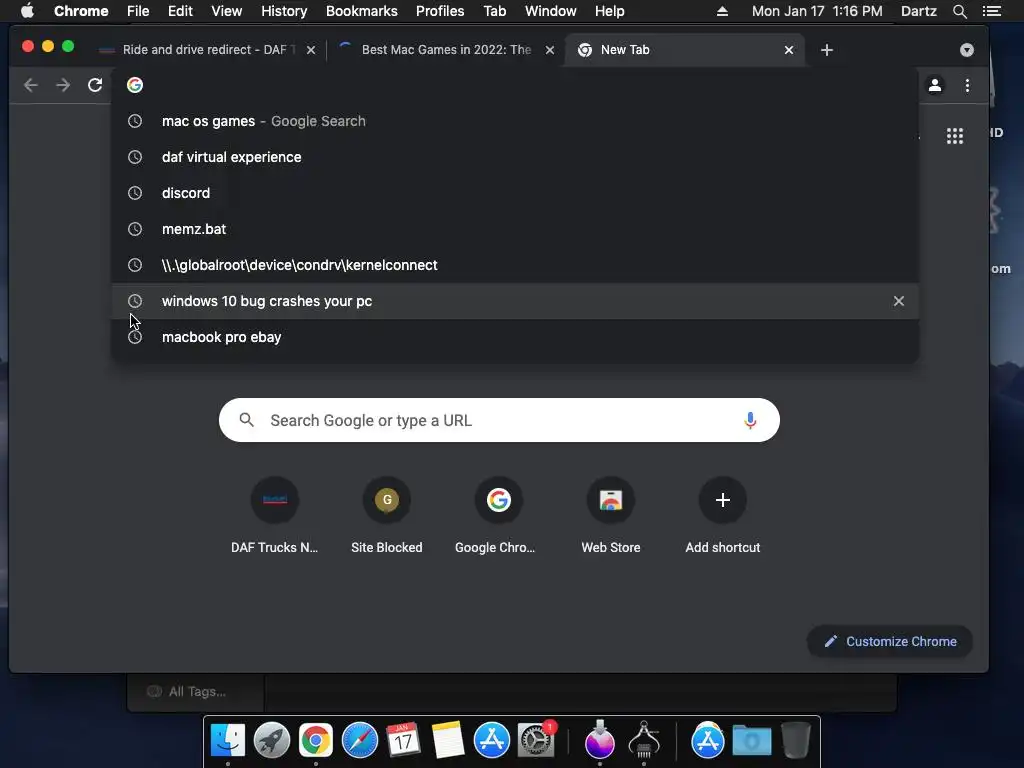Open the Google apps grid
Viewport: 1024px width, 768px height.
(x=955, y=136)
